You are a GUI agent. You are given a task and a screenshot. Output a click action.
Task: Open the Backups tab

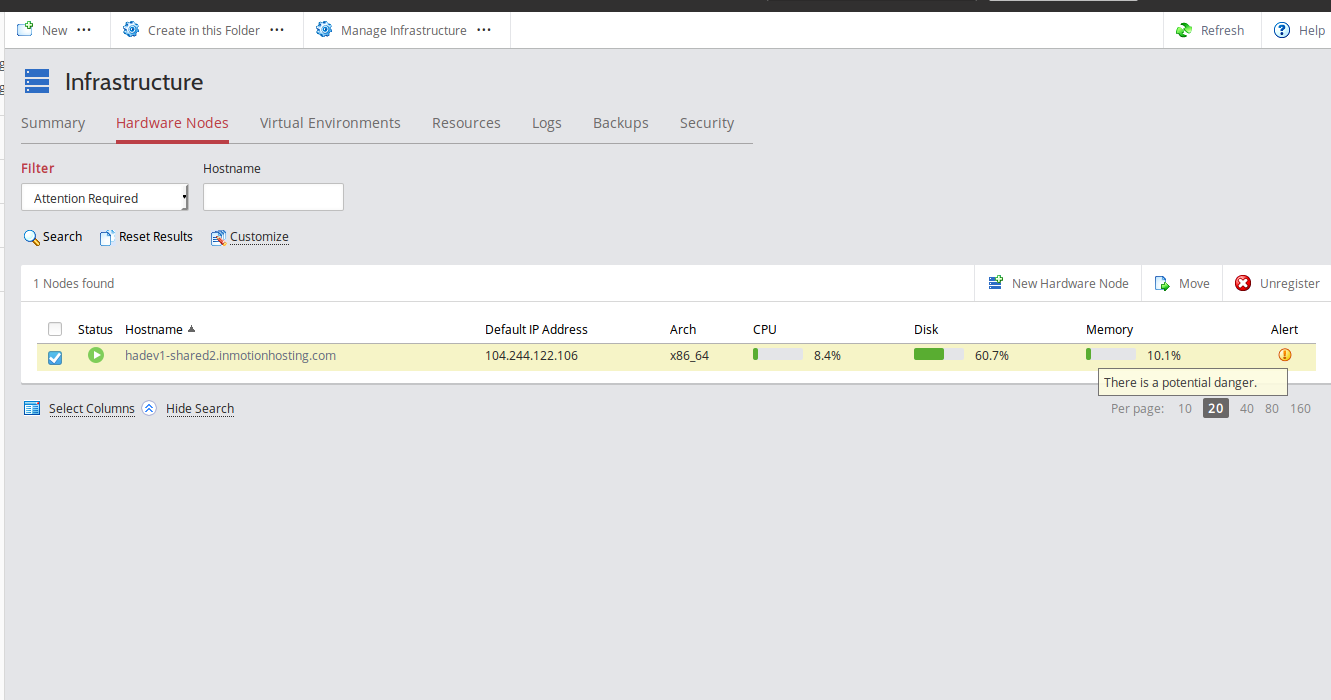pos(620,123)
